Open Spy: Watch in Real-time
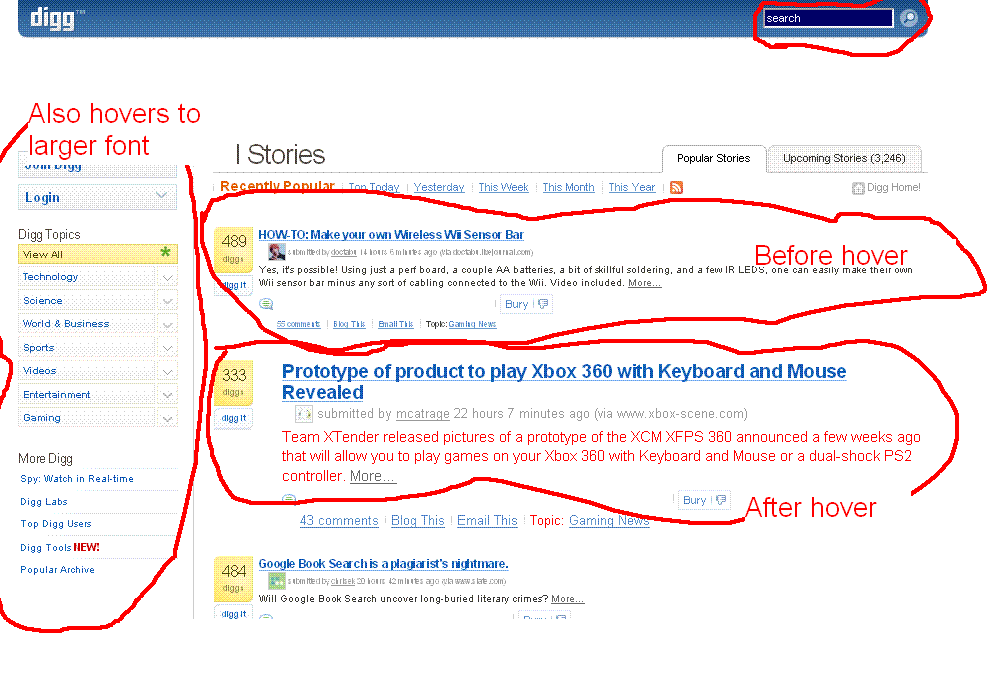 (77, 478)
